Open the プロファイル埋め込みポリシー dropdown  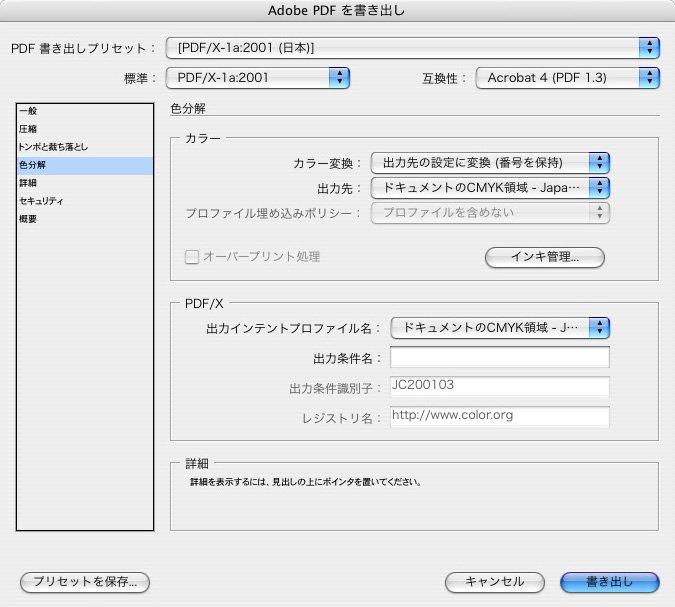coord(490,213)
